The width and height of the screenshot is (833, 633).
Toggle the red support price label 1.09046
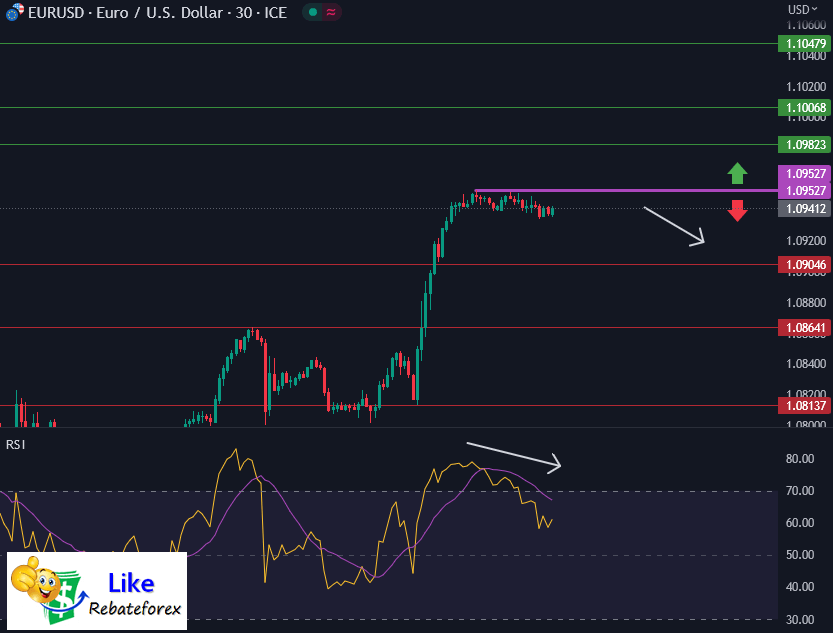804,264
